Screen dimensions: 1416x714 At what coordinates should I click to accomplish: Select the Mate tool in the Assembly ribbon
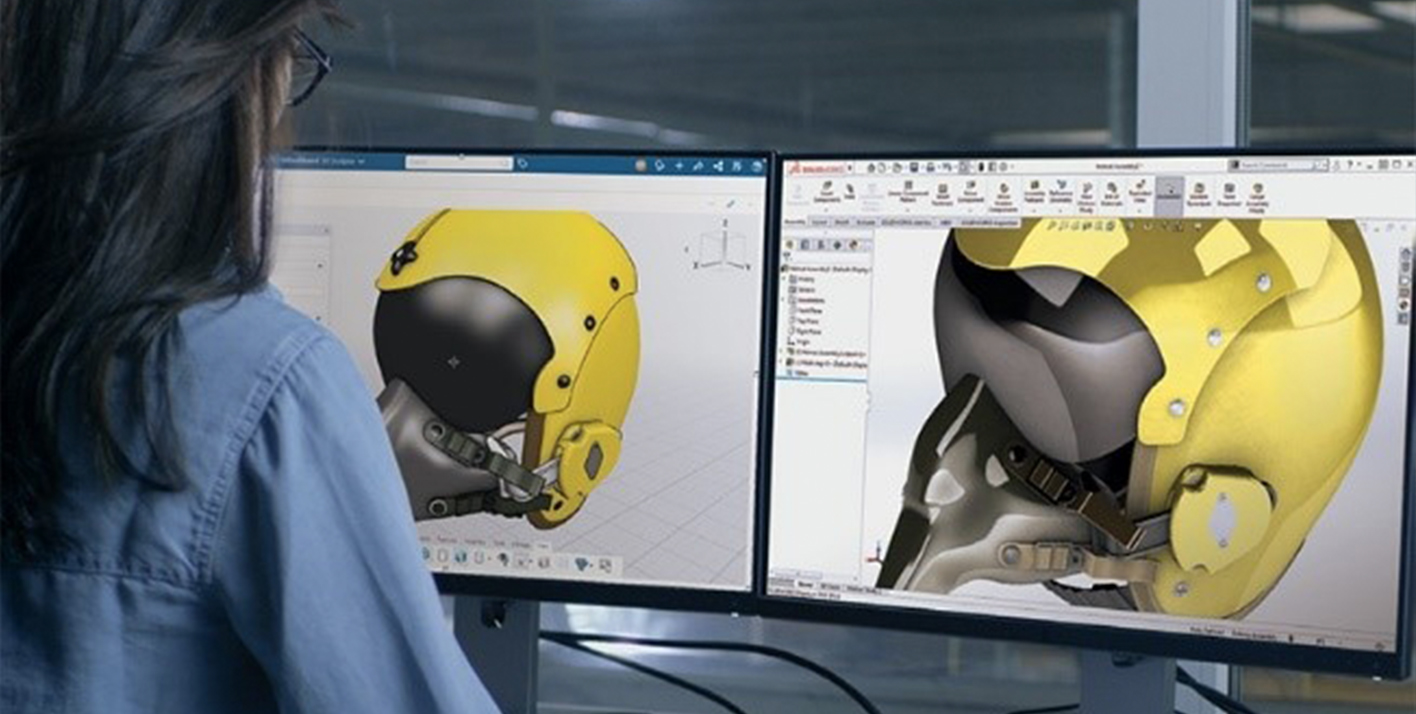pos(851,190)
